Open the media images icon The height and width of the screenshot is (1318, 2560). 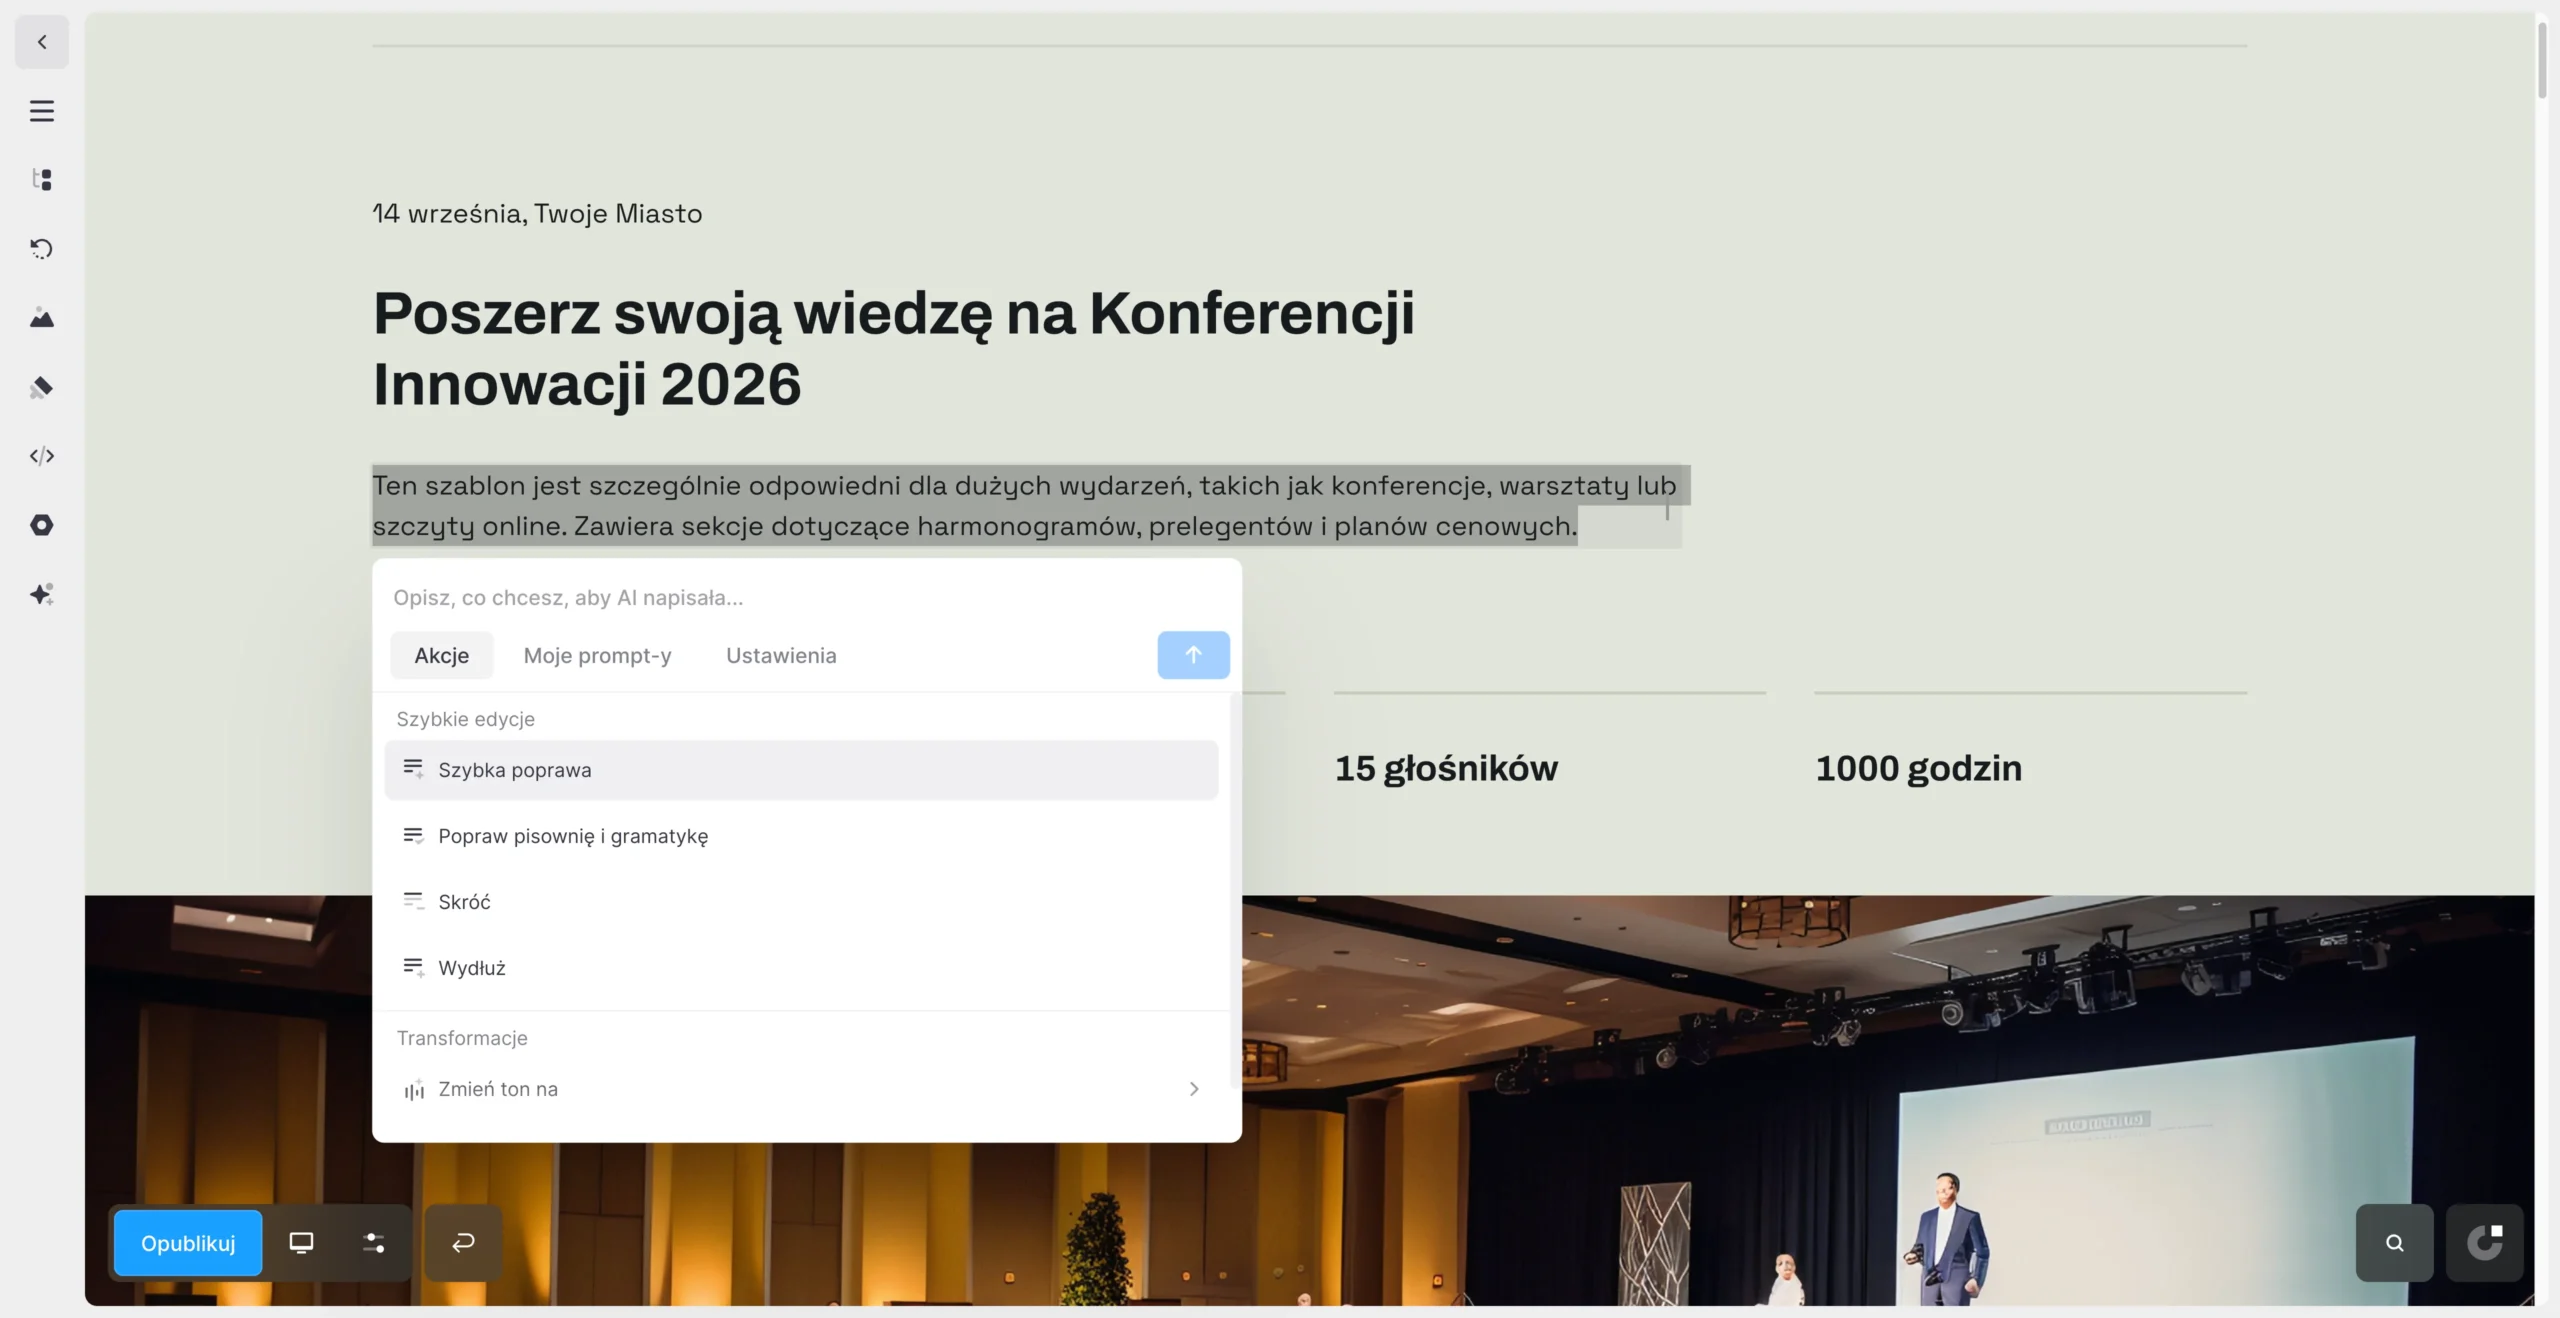click(x=42, y=318)
